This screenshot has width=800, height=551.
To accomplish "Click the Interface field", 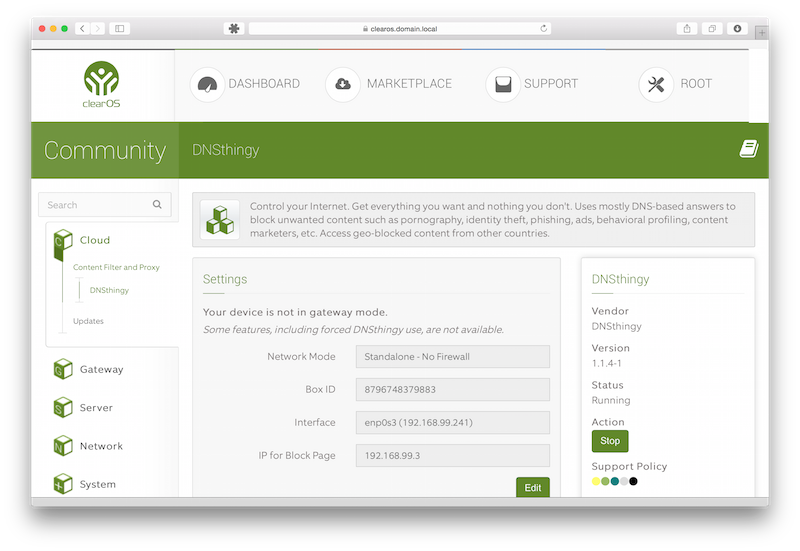I will pyautogui.click(x=453, y=422).
